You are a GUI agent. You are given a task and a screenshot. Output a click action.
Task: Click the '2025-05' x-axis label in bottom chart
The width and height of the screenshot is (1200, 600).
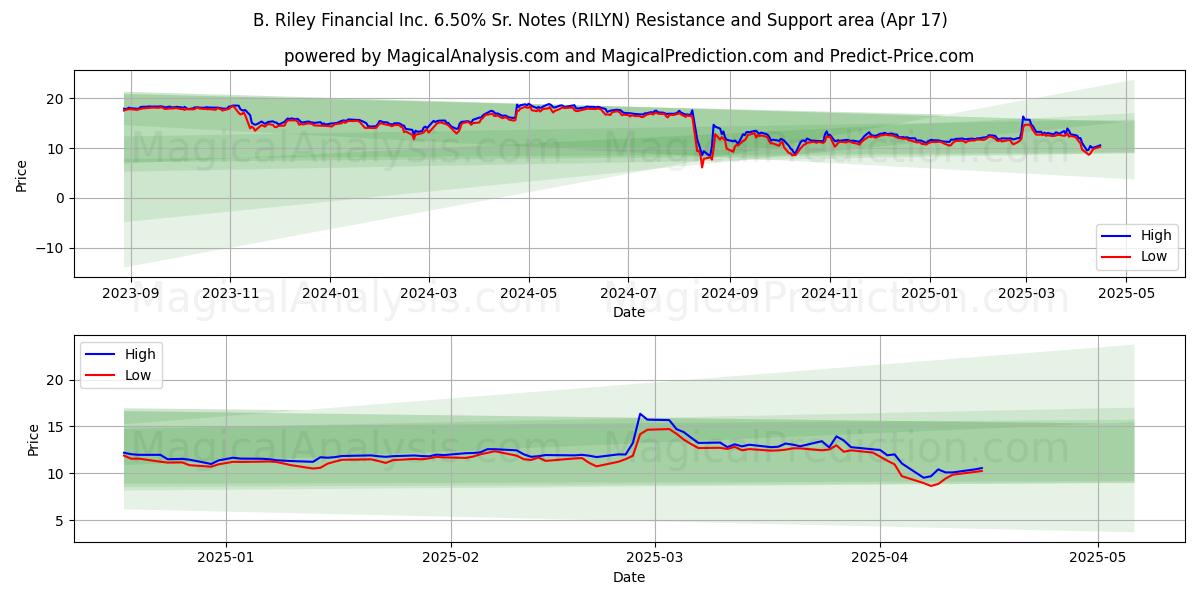(1098, 559)
